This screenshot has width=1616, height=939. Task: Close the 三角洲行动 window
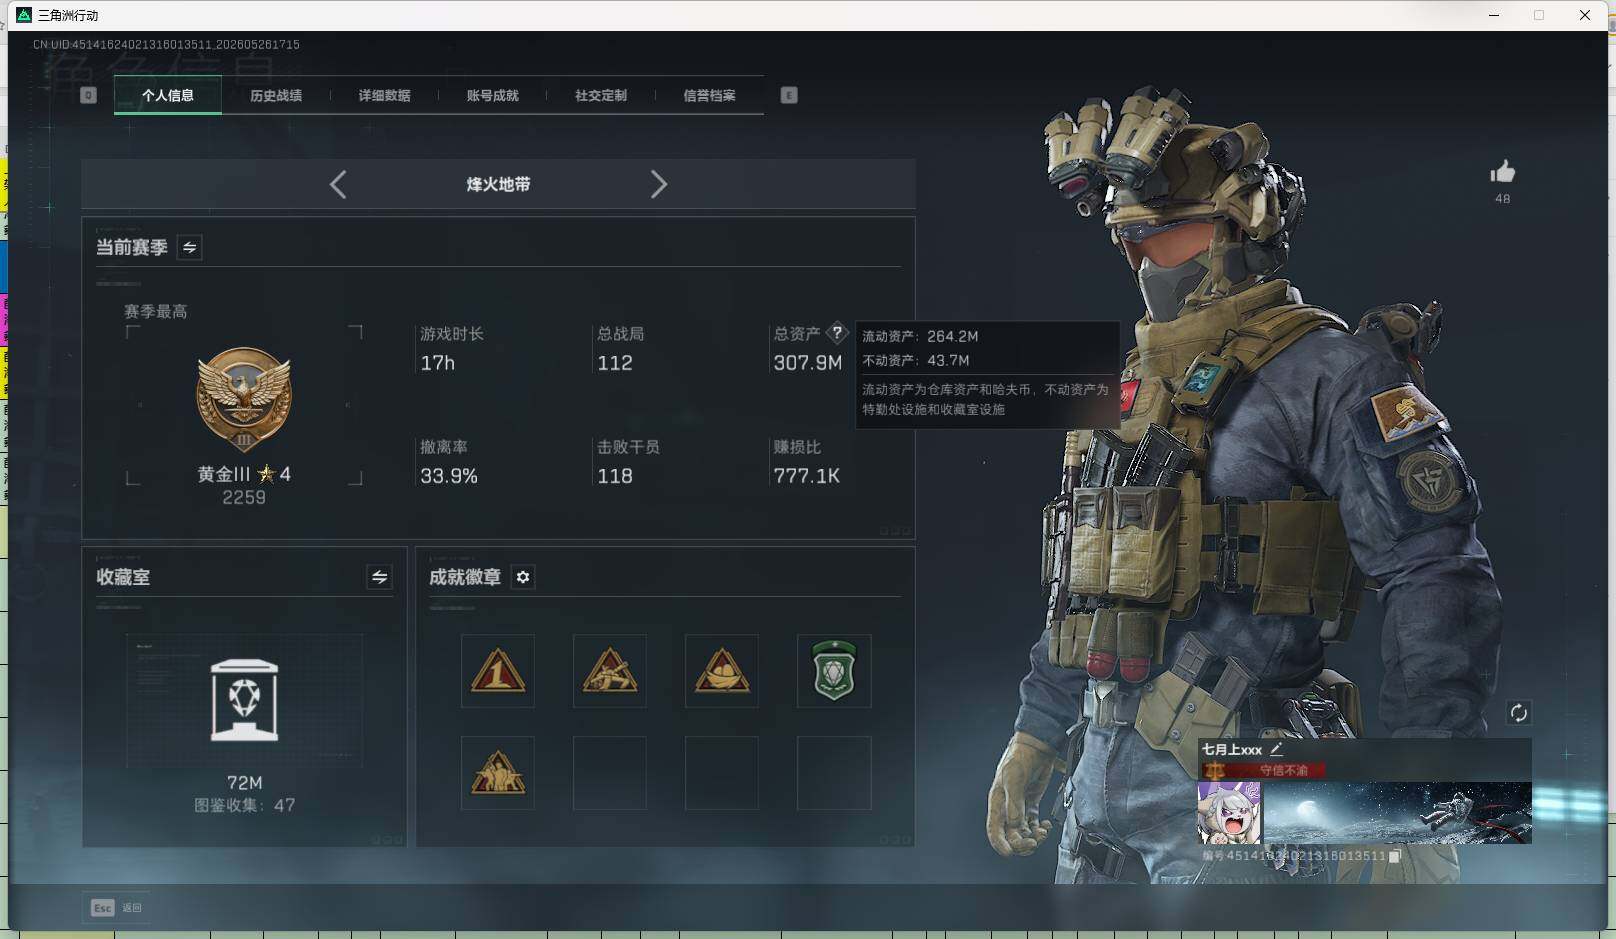pyautogui.click(x=1585, y=15)
